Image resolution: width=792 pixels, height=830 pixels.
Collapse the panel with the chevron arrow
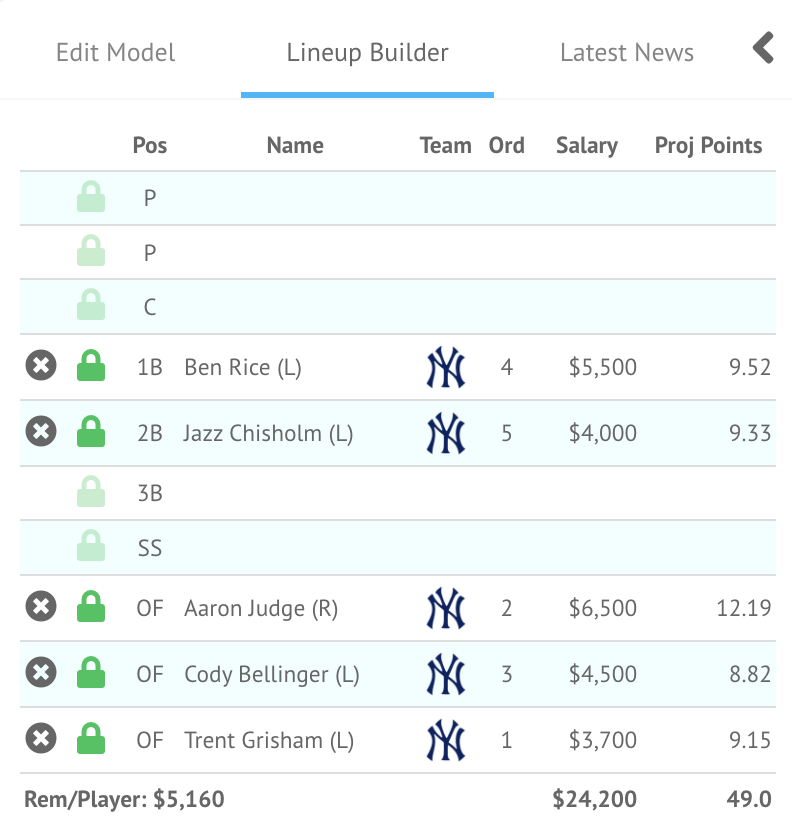763,48
